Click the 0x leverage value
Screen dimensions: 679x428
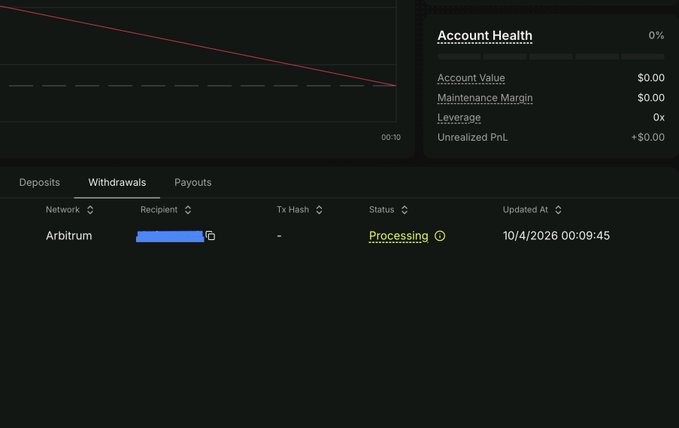pyautogui.click(x=659, y=117)
